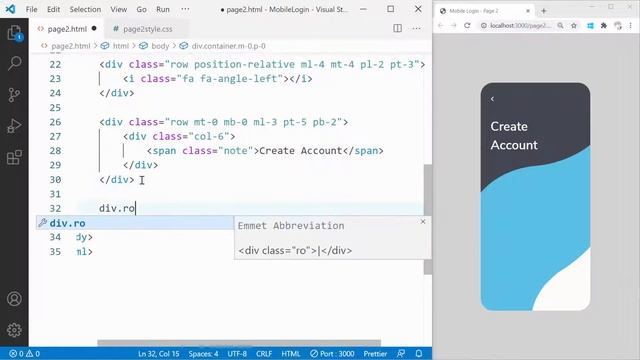The width and height of the screenshot is (640, 360).
Task: Click line number 26 in gutter
Action: pyautogui.click(x=55, y=122)
